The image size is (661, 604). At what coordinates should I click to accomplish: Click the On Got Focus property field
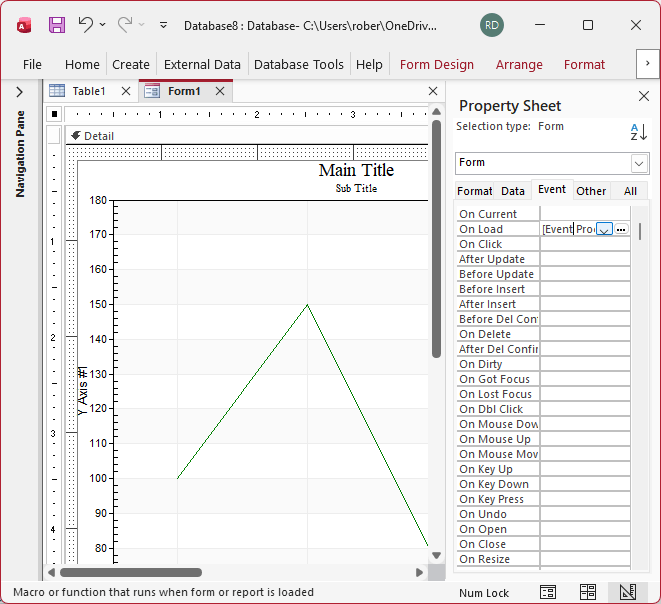click(x=585, y=379)
